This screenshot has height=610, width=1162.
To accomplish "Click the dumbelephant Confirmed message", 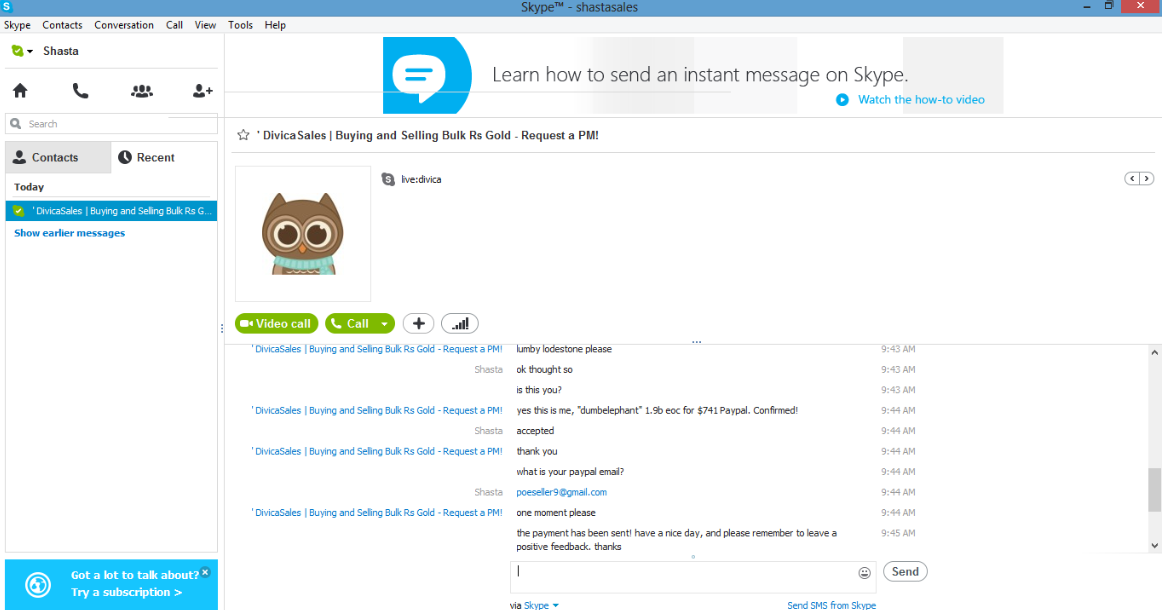I will point(657,410).
